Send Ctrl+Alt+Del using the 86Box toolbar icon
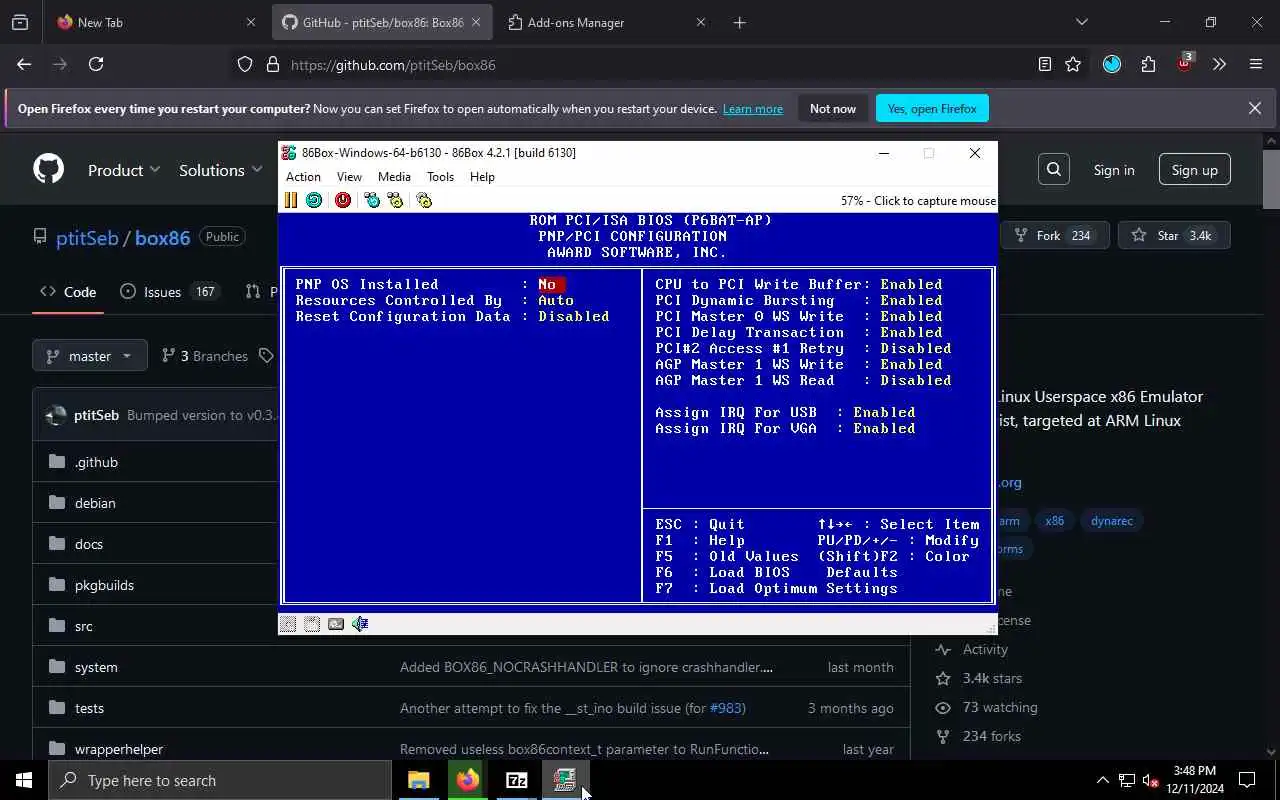This screenshot has height=800, width=1280. (372, 200)
